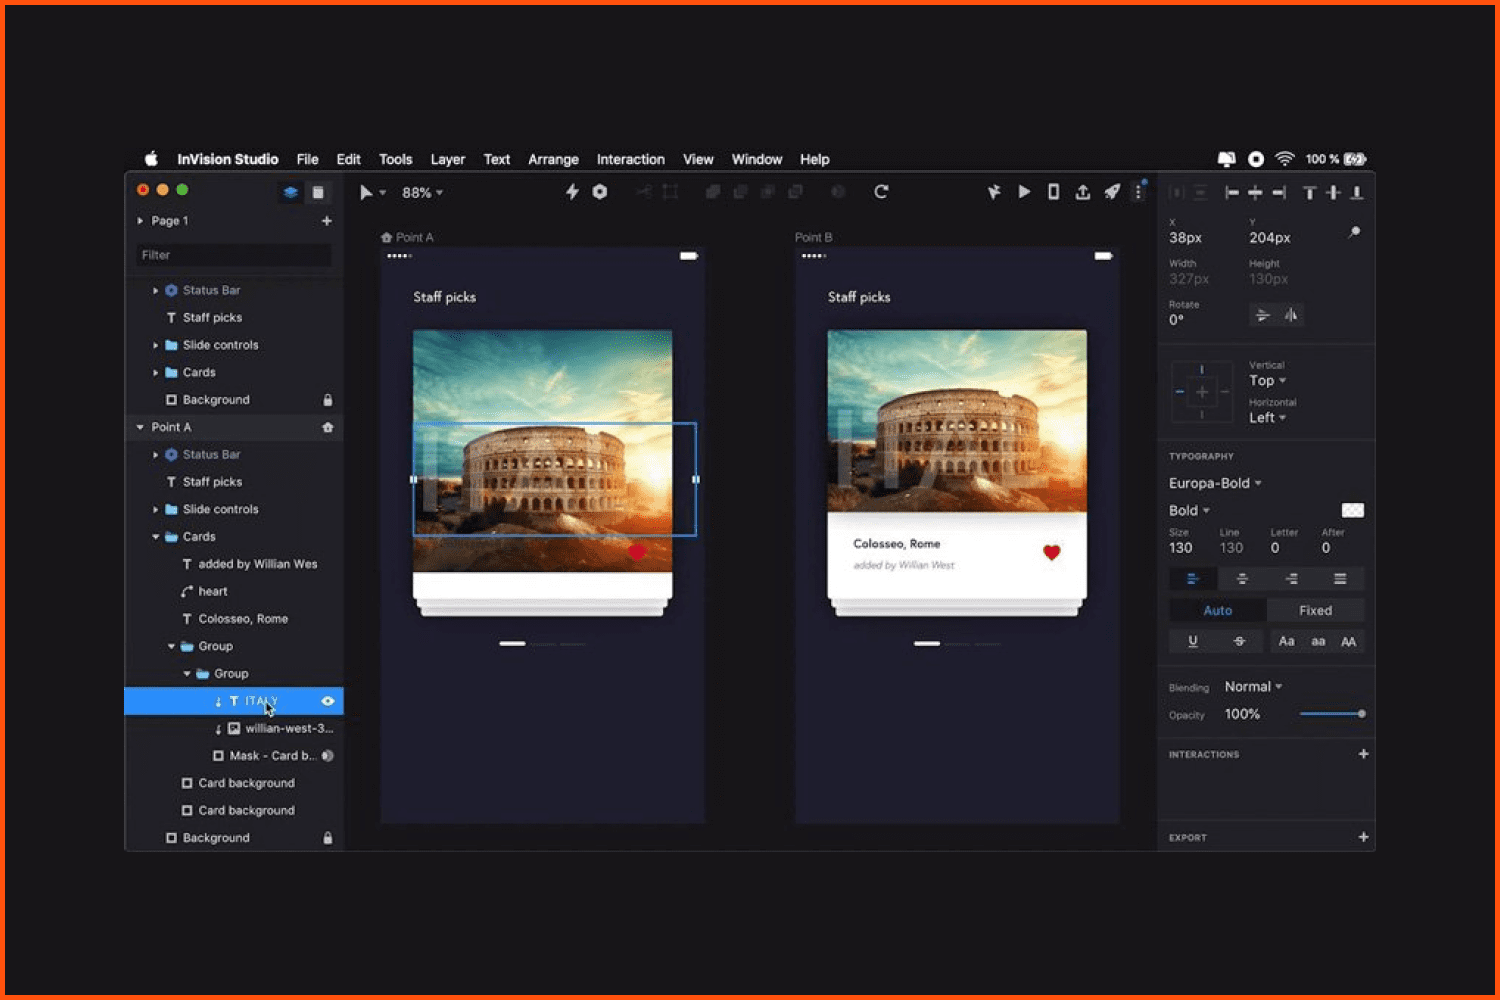Viewport: 1500px width, 1000px height.
Task: Apply AA uppercase transform
Action: (1348, 642)
